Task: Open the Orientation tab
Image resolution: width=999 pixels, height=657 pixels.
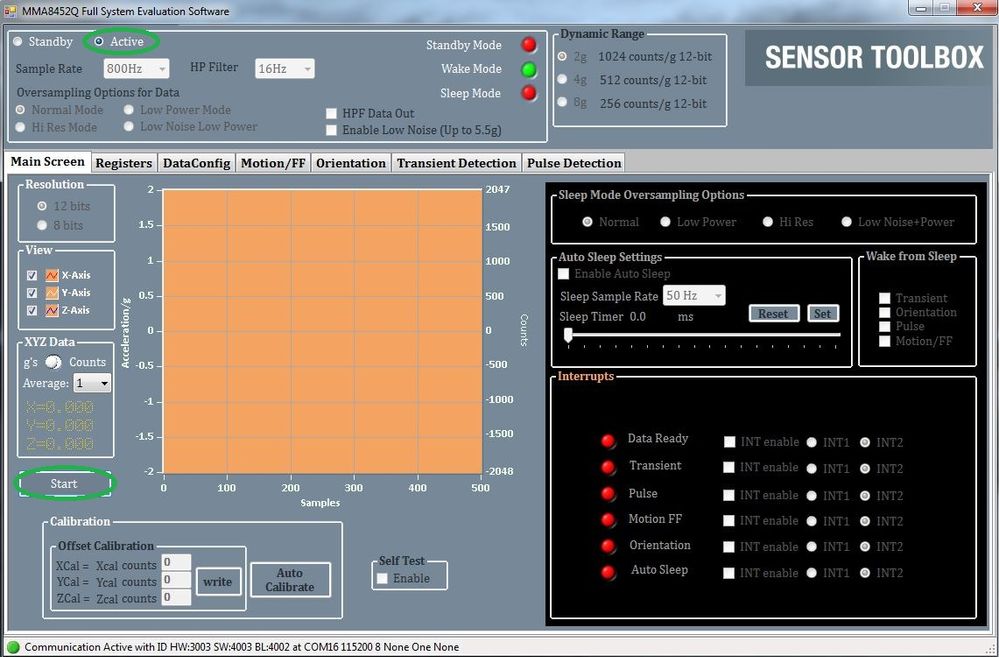Action: click(351, 163)
